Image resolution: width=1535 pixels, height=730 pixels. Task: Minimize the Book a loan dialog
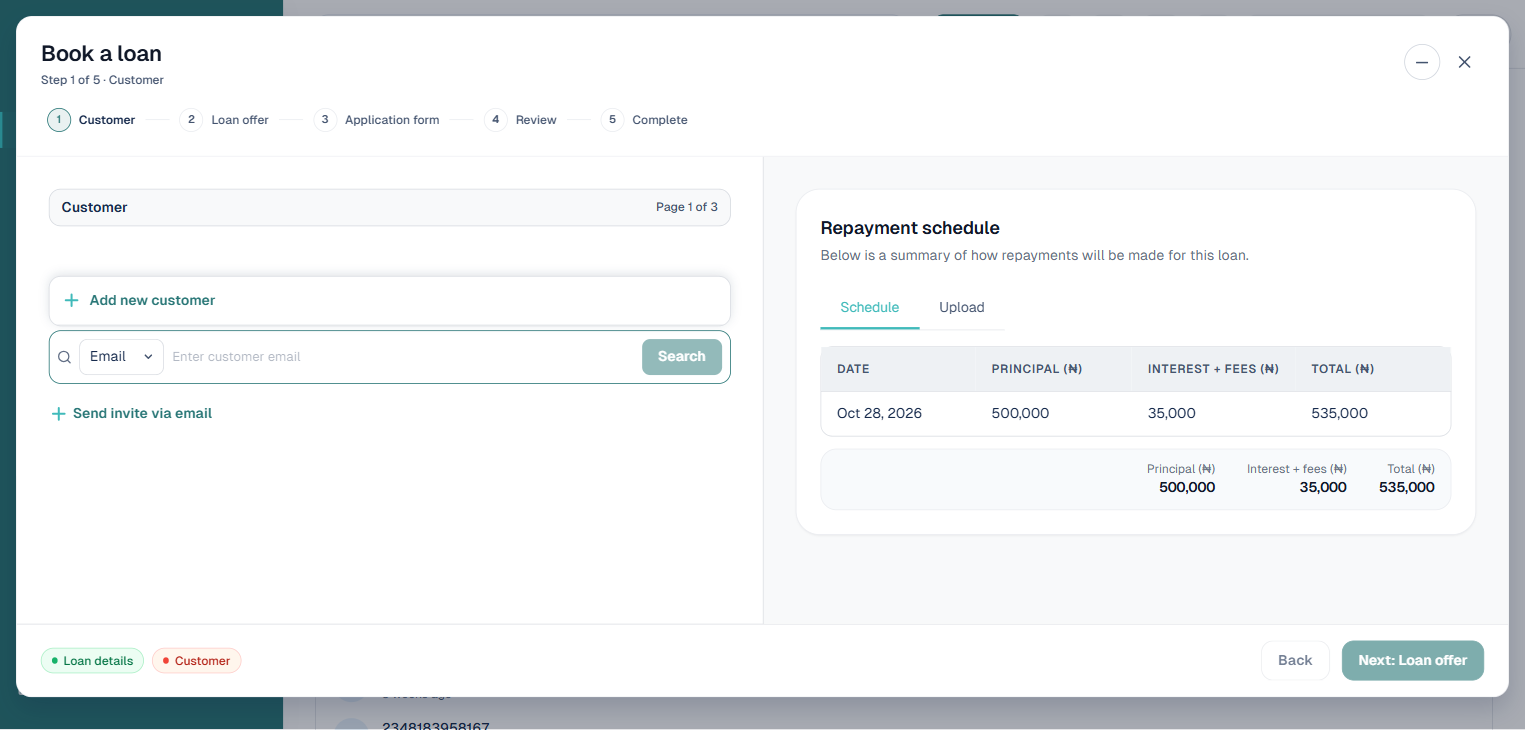1422,62
